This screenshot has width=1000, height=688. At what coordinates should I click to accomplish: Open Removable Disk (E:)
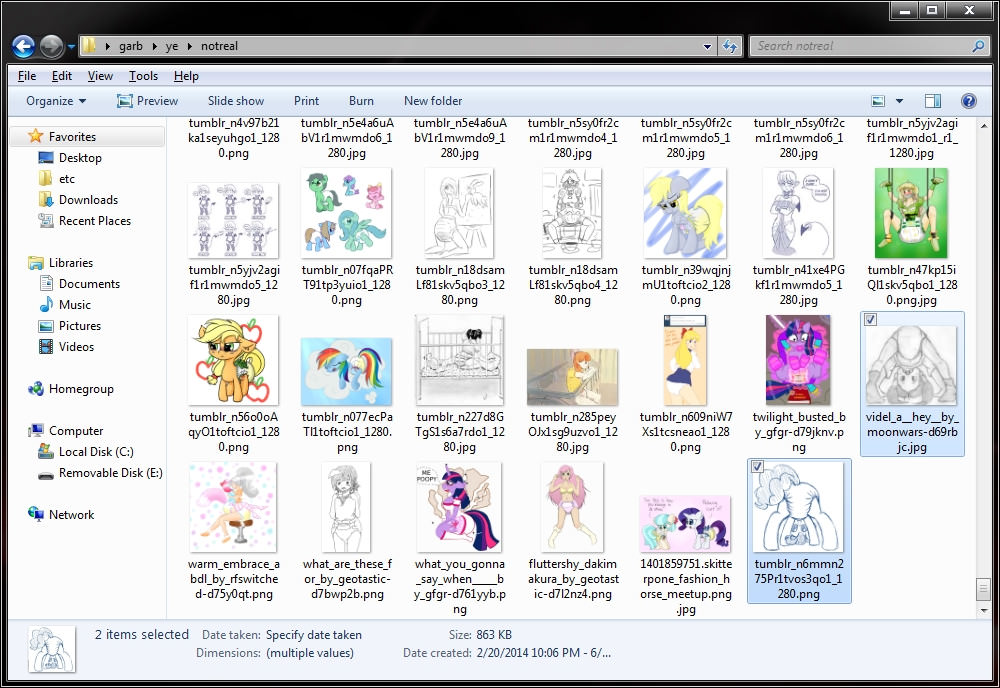110,473
